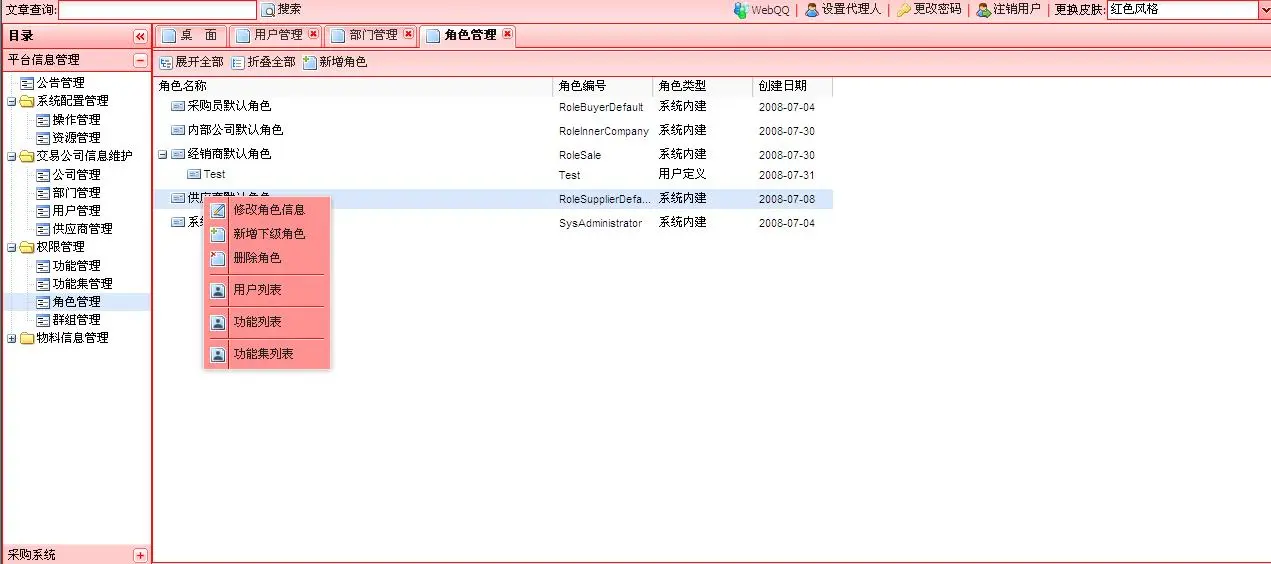Image resolution: width=1271 pixels, height=564 pixels.
Task: Open 供应商管理 in sidebar tree
Action: click(x=82, y=229)
